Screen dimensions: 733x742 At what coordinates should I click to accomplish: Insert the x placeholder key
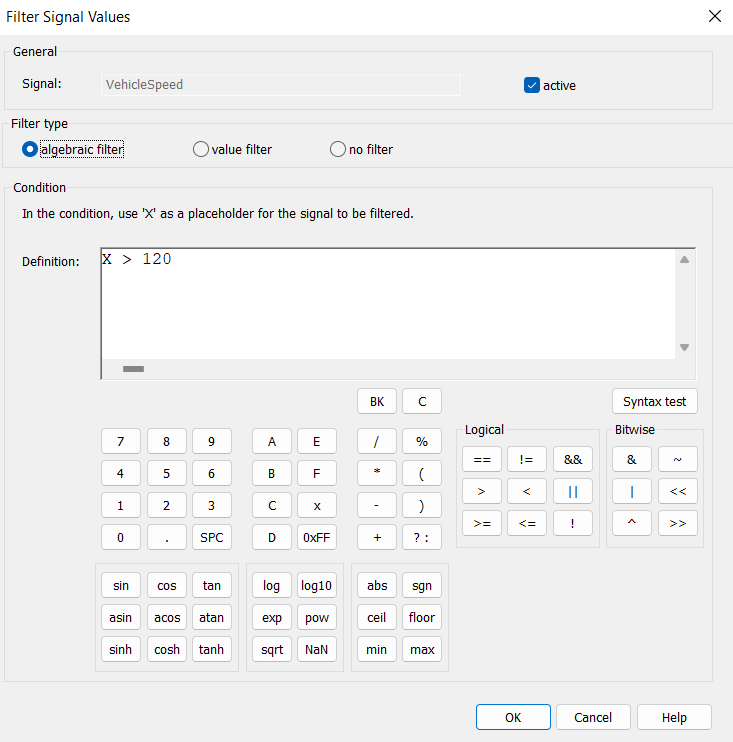pos(317,505)
